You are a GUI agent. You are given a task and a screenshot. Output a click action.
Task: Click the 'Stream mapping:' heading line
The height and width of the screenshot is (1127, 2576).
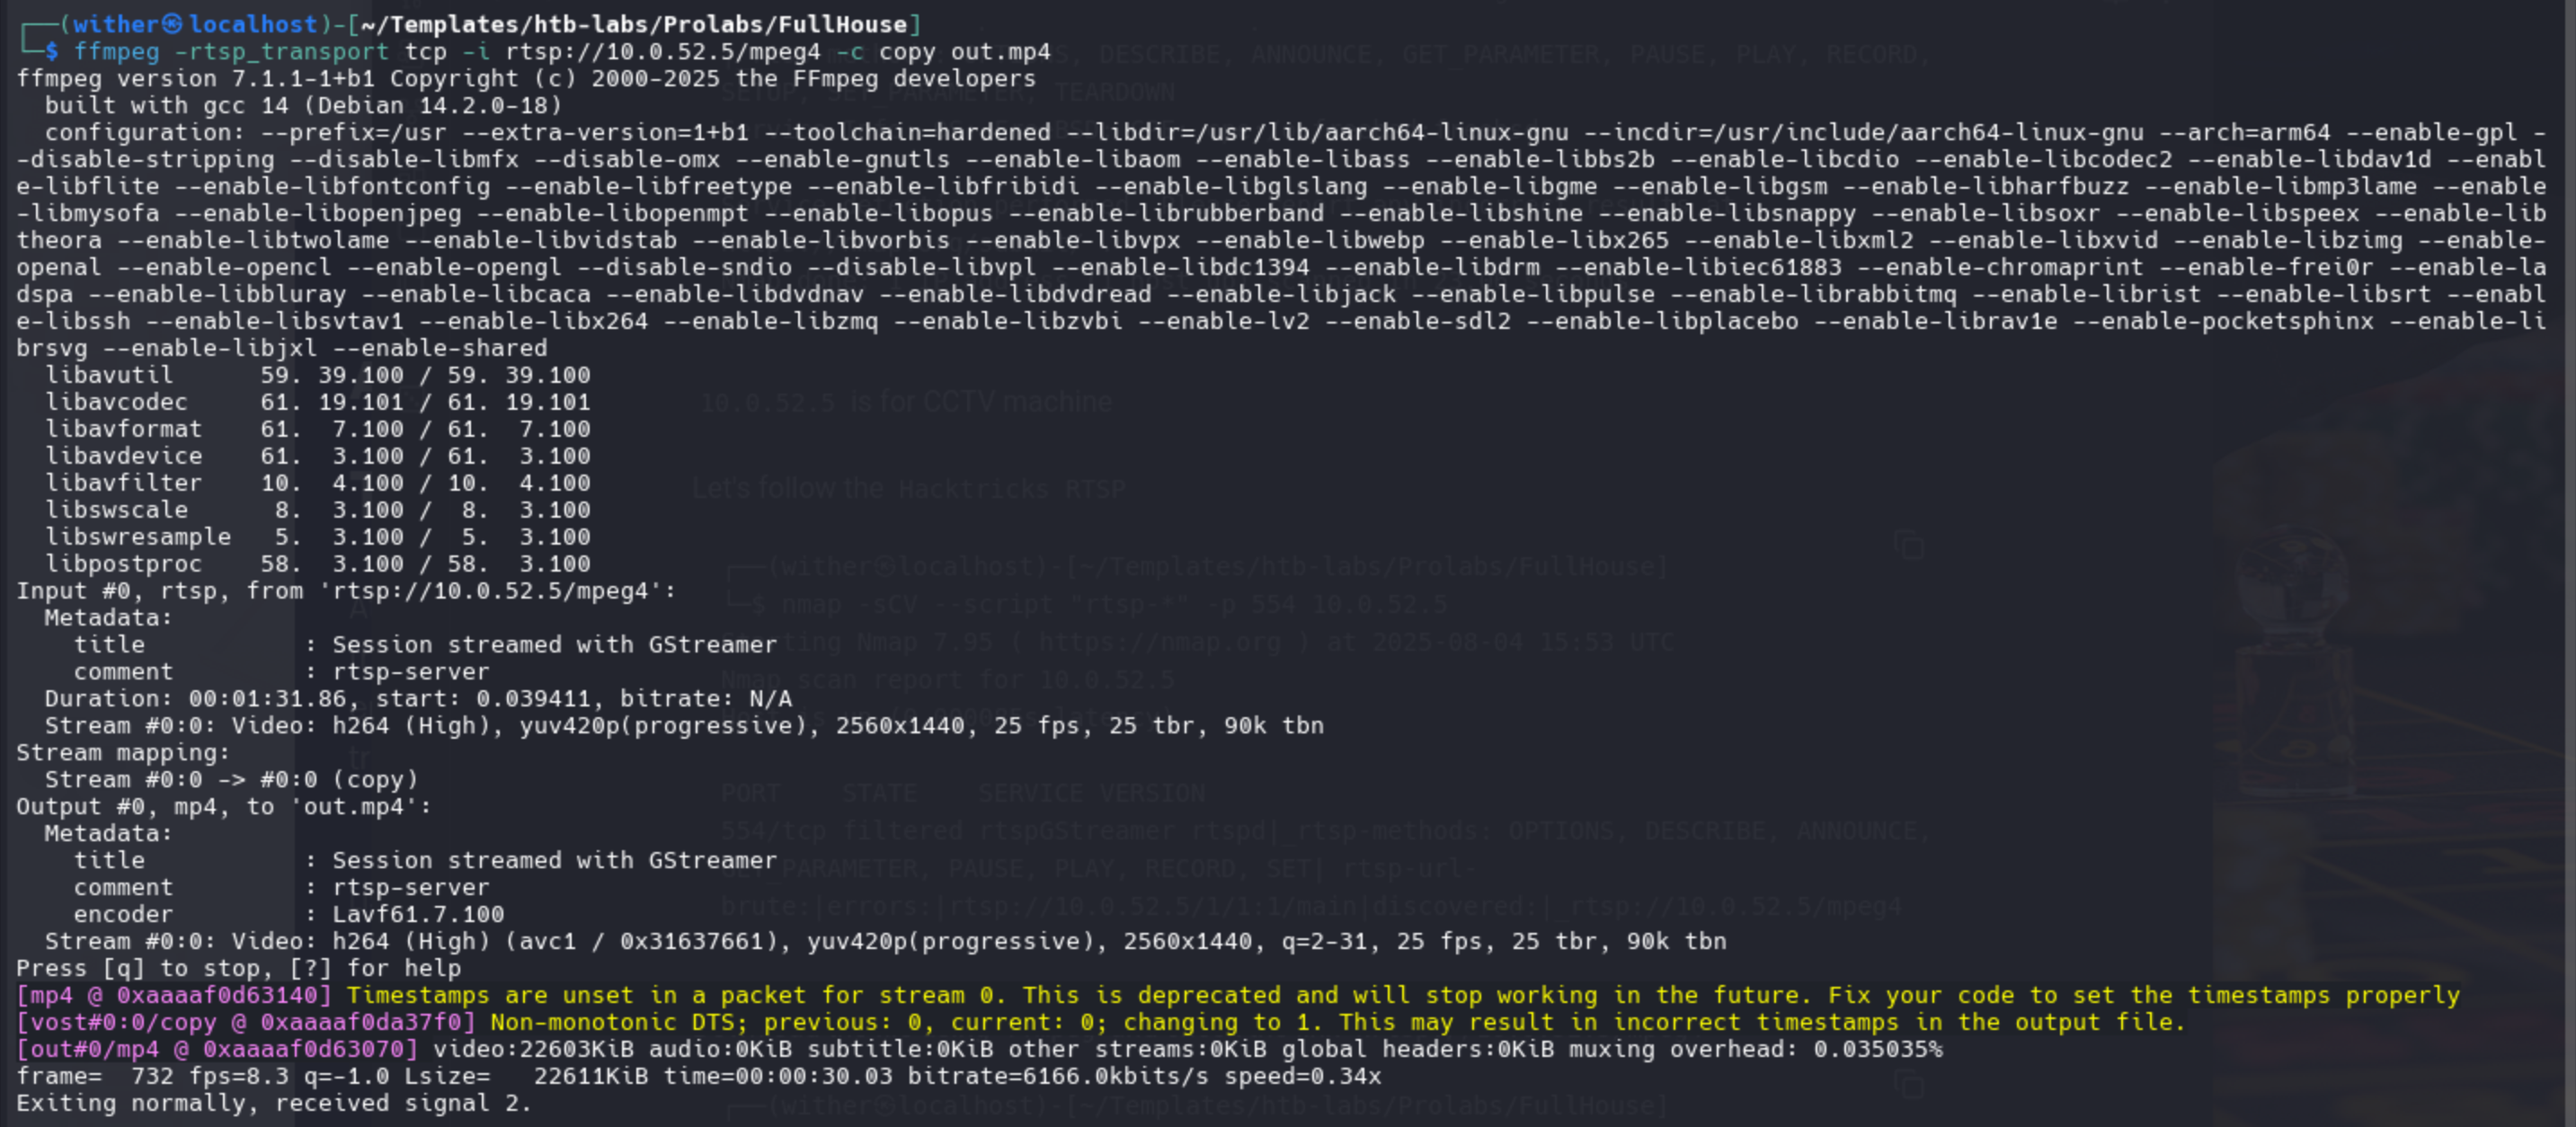tap(122, 753)
